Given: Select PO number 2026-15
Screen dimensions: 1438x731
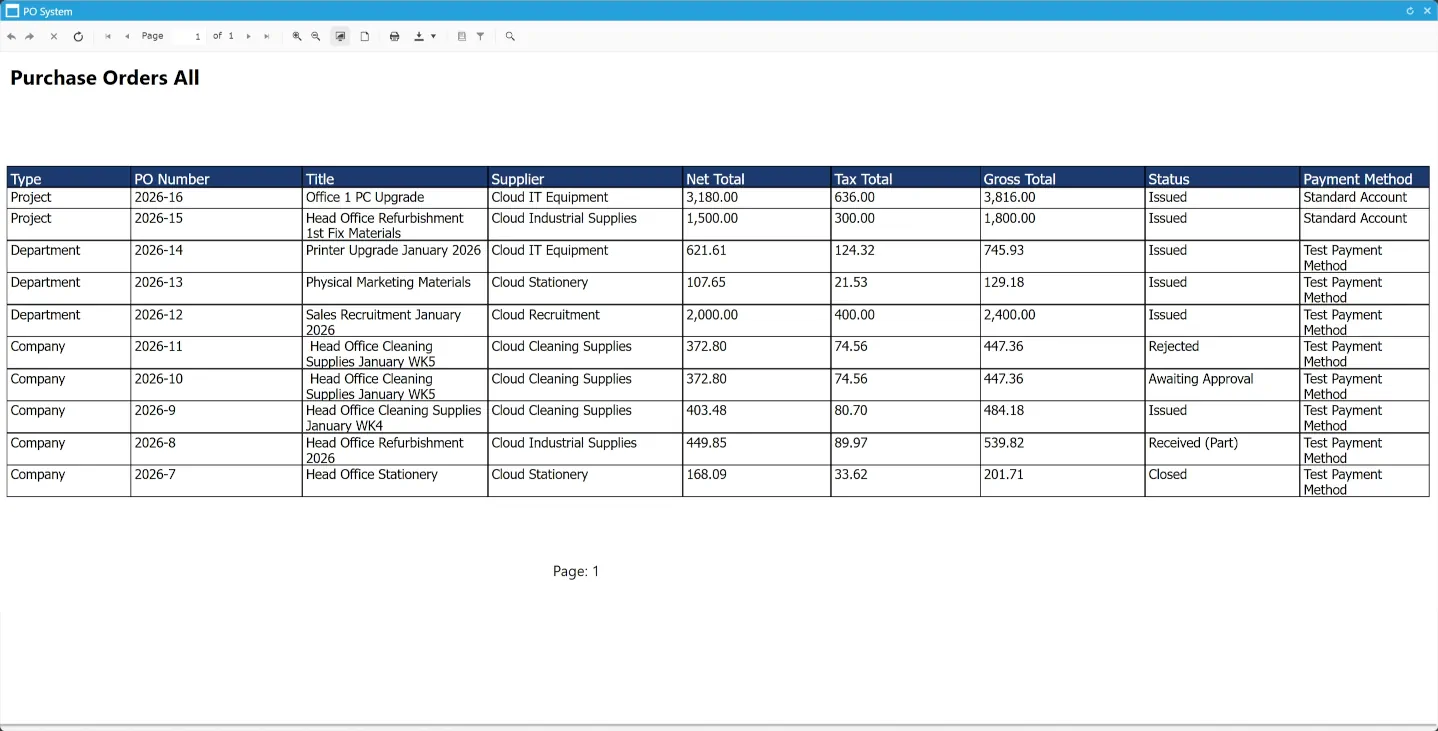Looking at the screenshot, I should click(159, 219).
